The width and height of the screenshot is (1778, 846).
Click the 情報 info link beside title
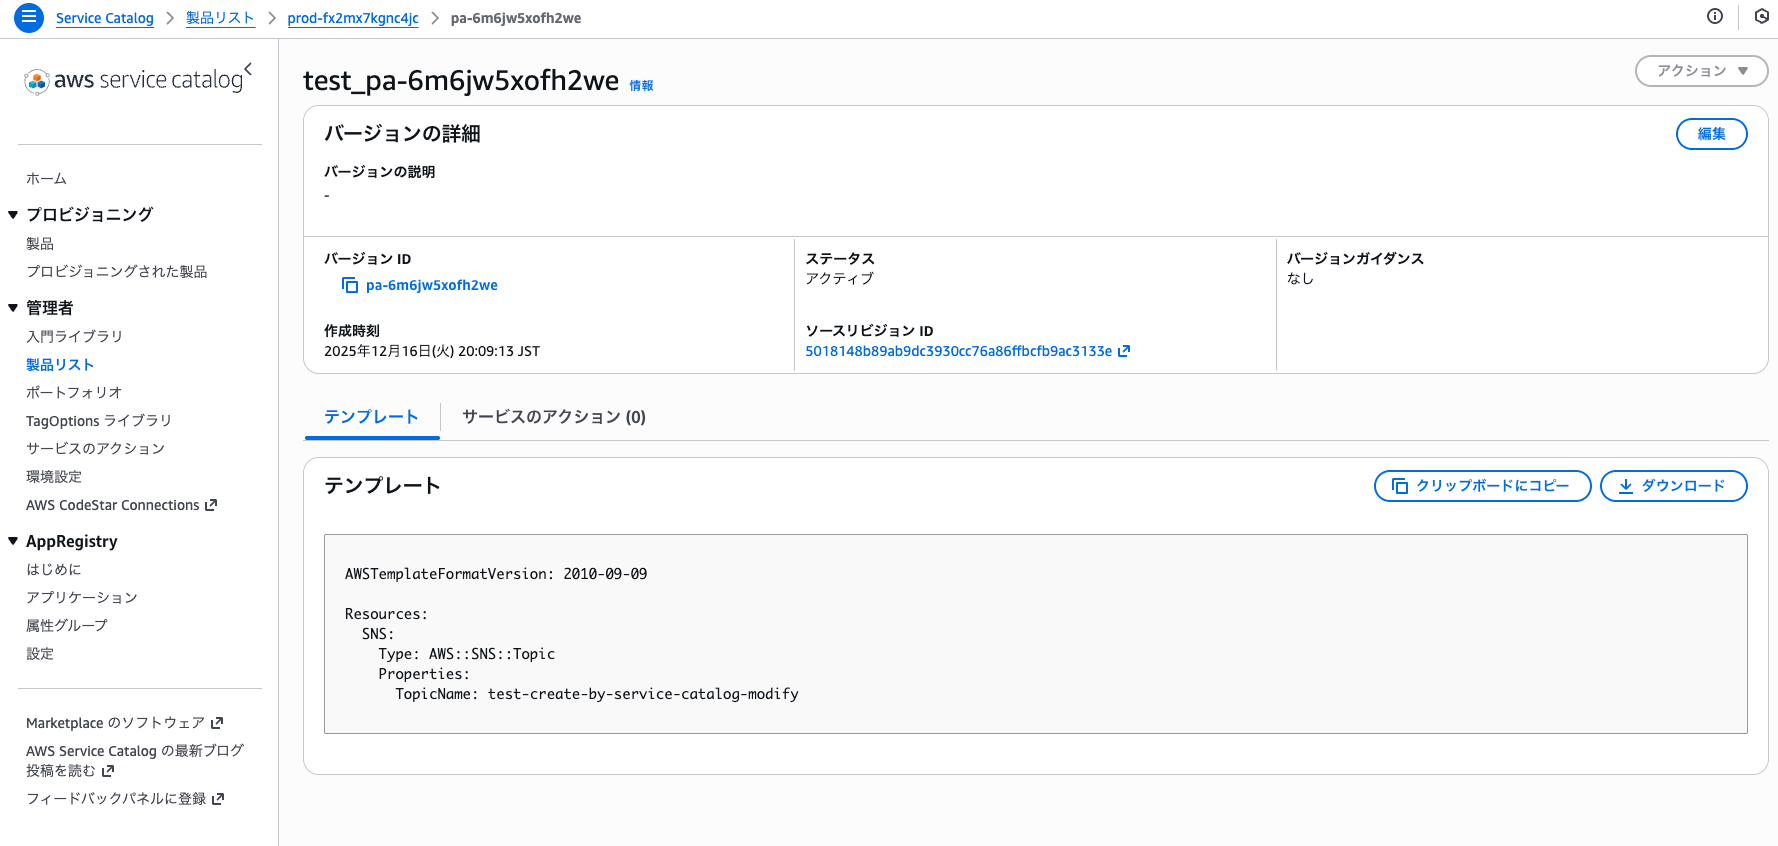click(641, 86)
